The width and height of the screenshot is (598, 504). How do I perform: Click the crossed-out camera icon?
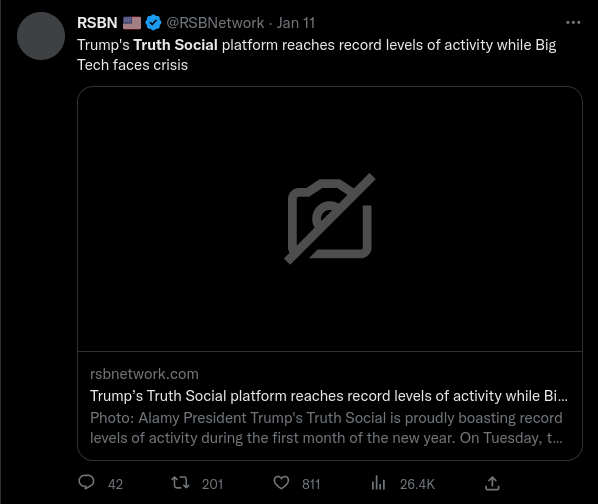pyautogui.click(x=330, y=219)
